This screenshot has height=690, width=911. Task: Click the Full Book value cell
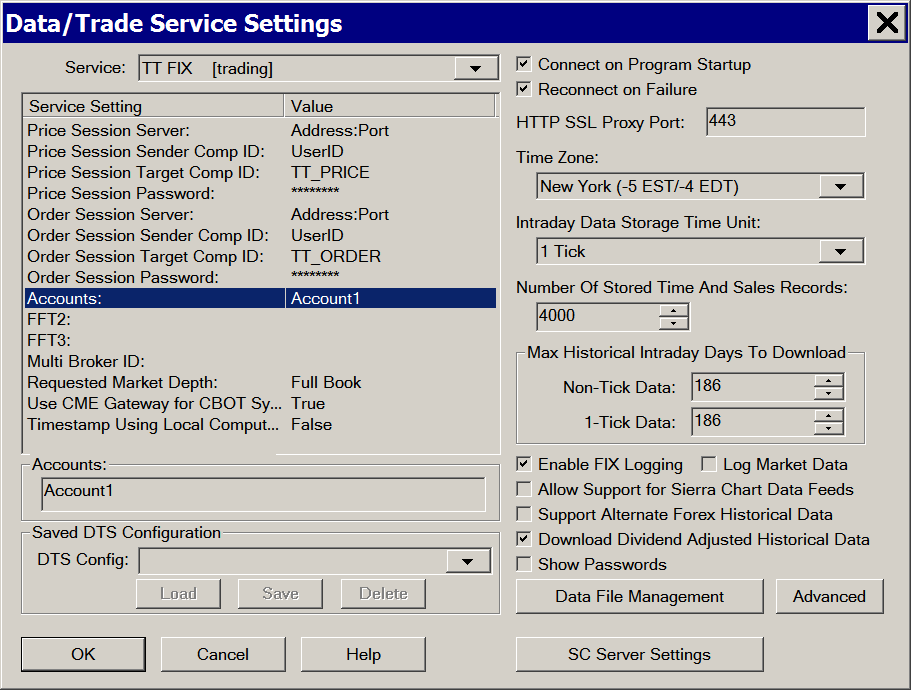click(326, 382)
